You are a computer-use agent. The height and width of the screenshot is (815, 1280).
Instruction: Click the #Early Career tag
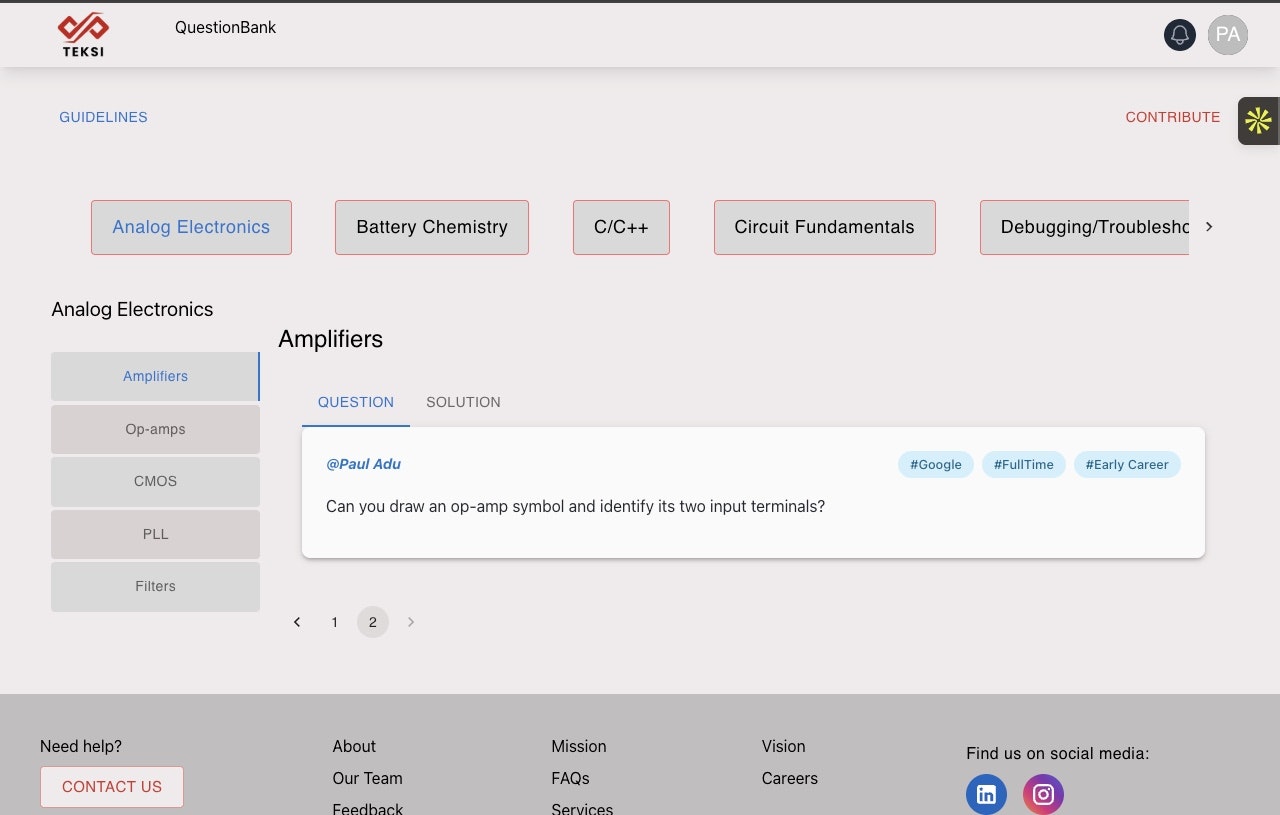point(1127,464)
